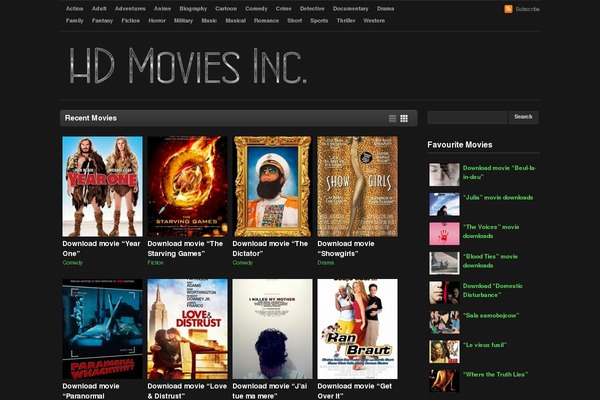Click the Le vieux fusil thumbnail
Viewport: 600px width, 400px height.
444,351
